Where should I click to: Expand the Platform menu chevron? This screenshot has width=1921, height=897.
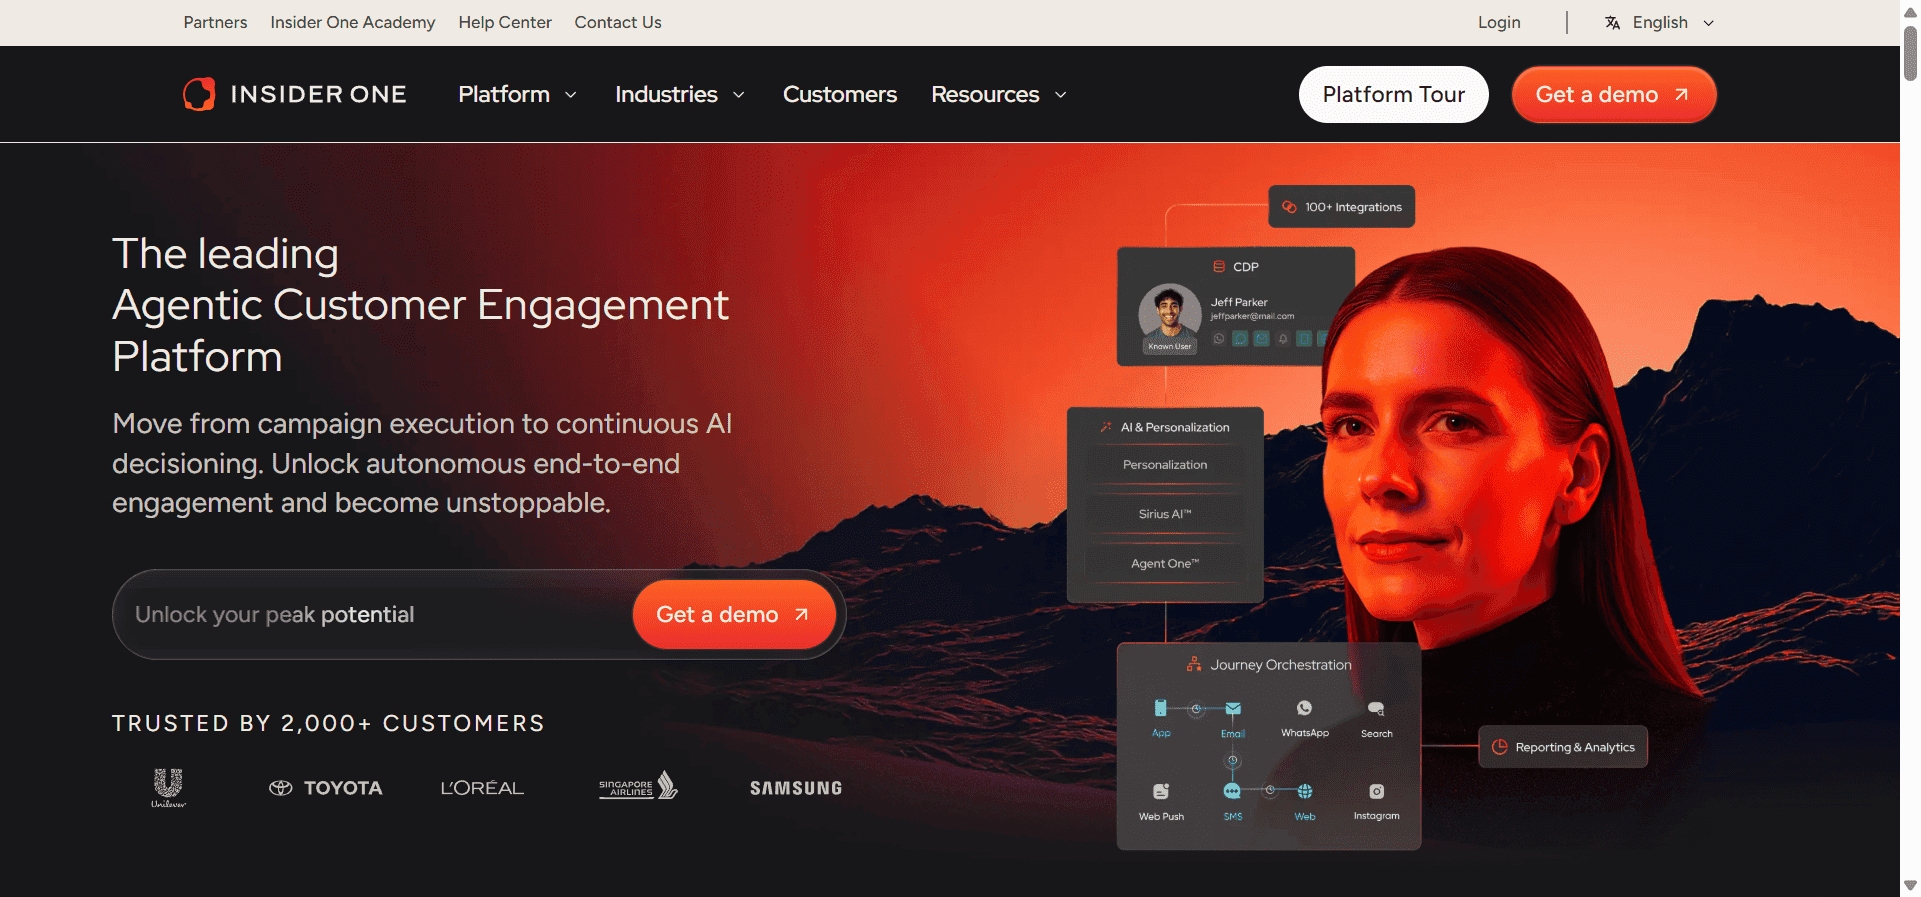571,95
